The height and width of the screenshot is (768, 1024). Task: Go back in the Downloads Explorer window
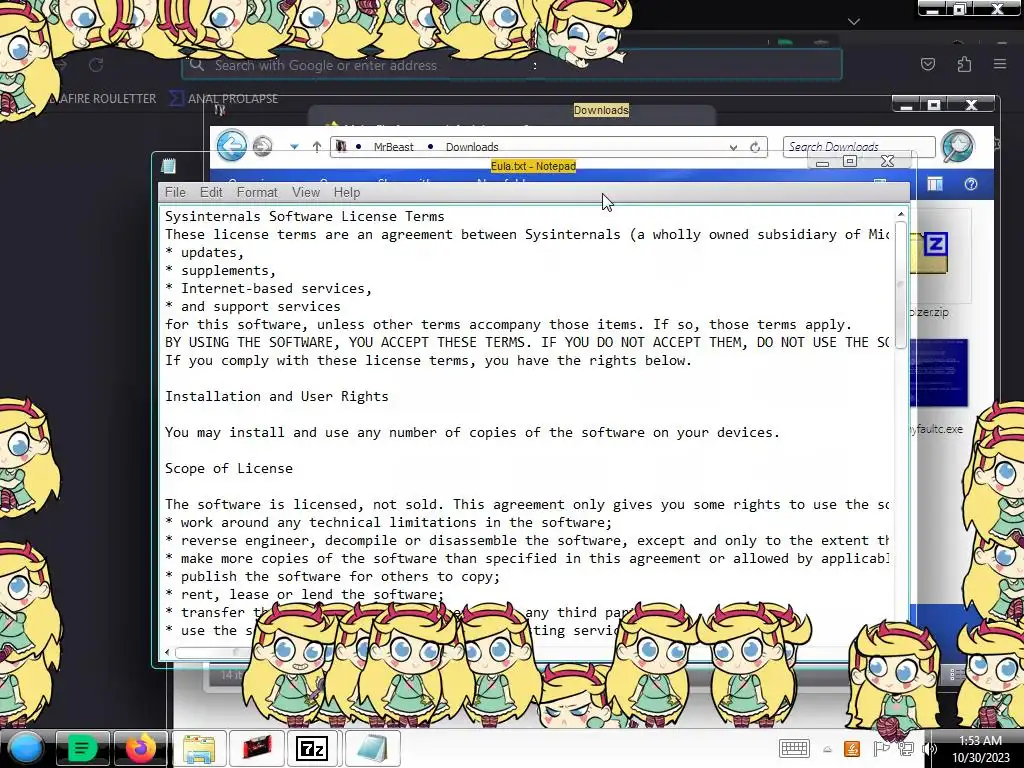(x=232, y=145)
